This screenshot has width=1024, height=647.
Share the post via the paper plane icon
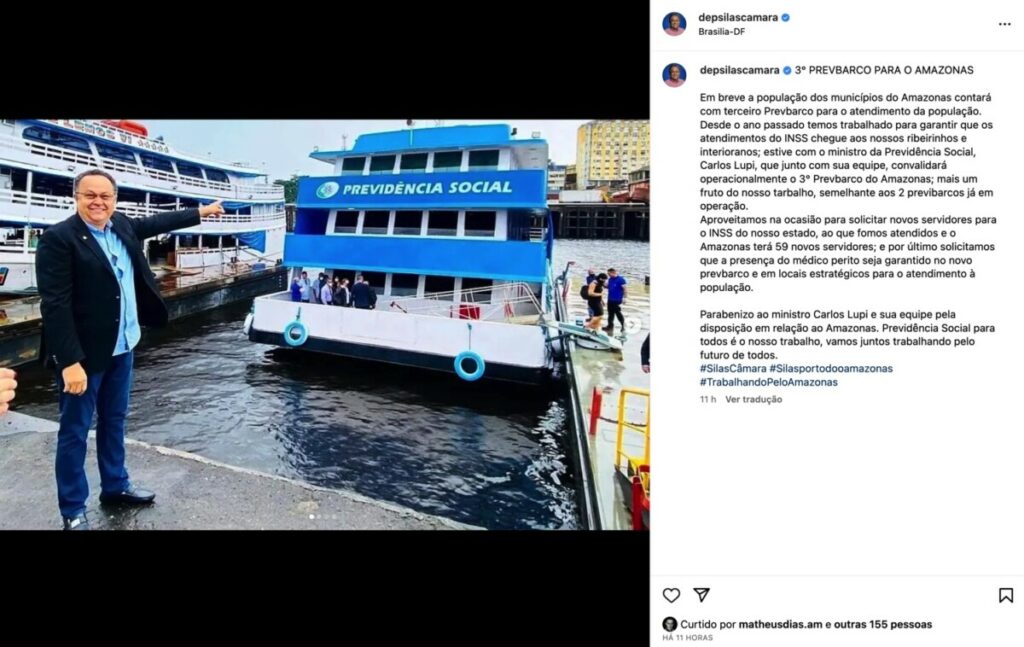point(701,595)
